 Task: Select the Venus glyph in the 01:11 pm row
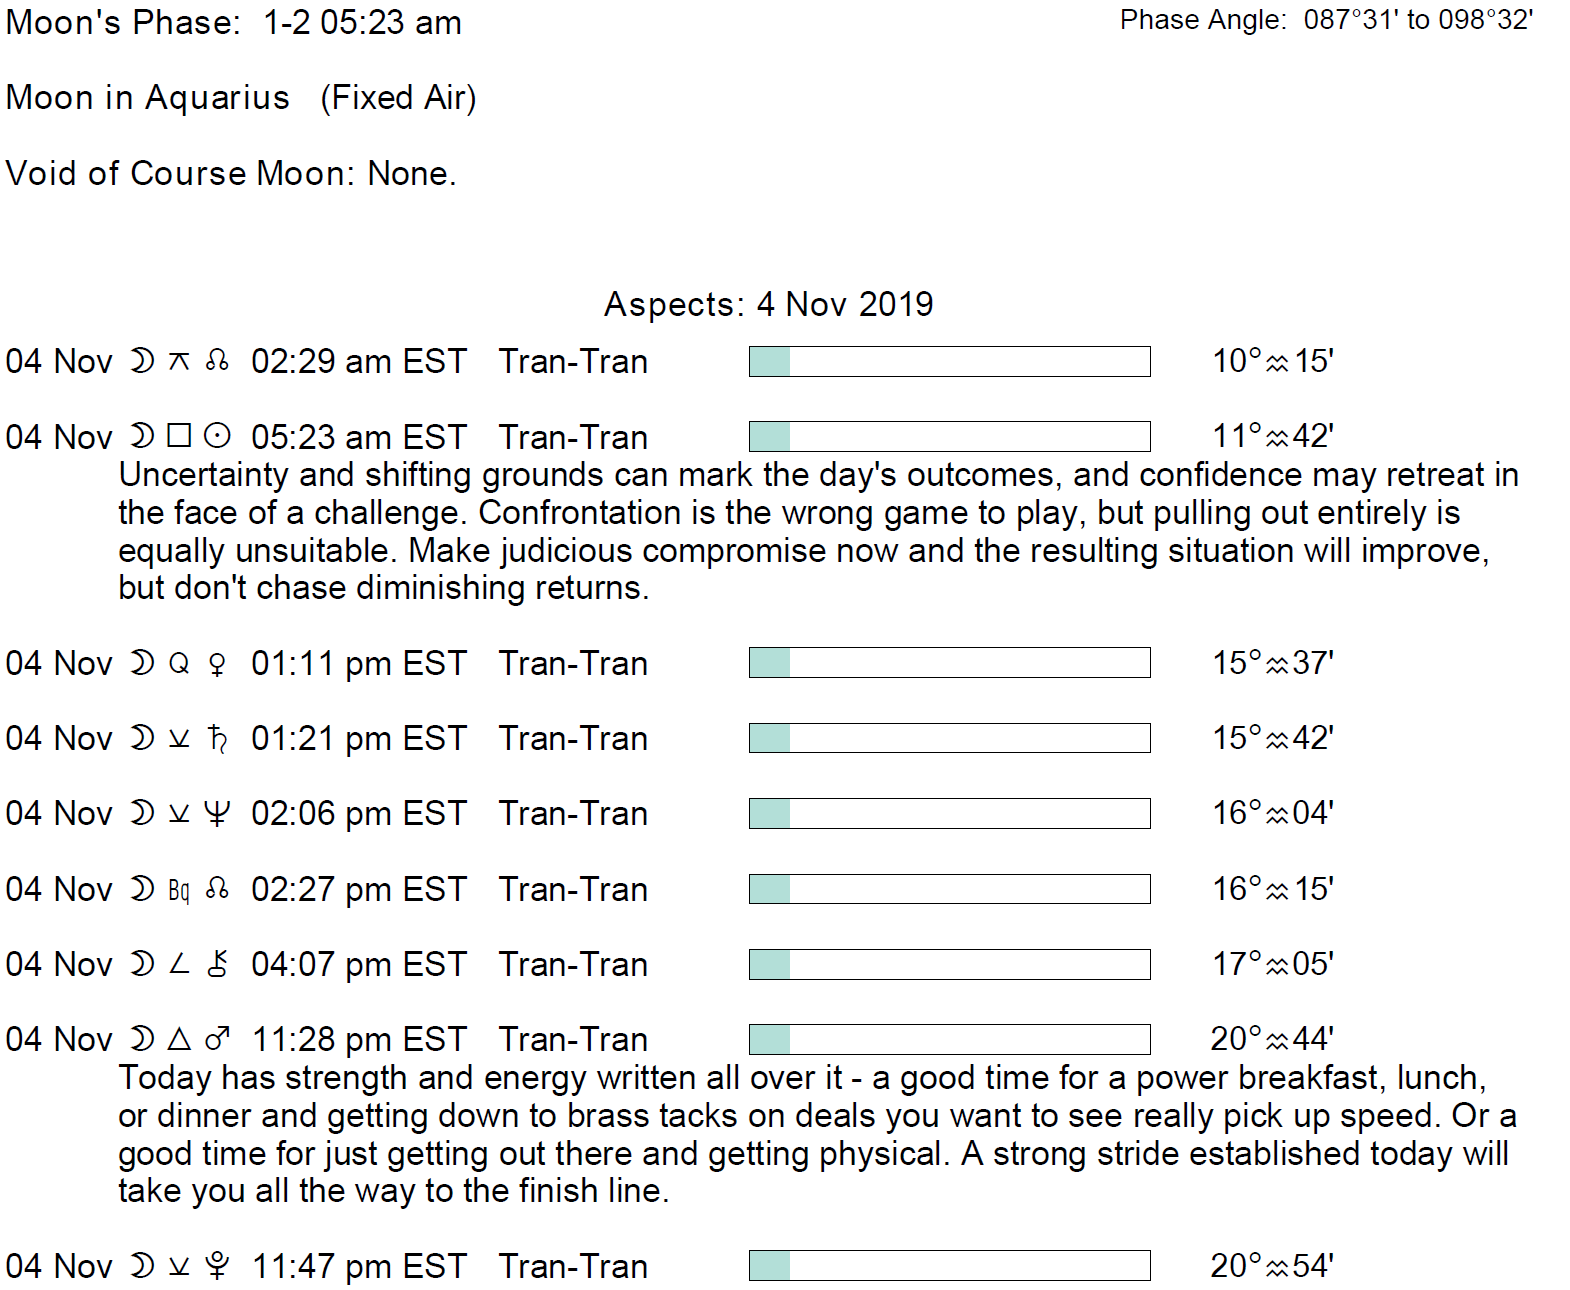pyautogui.click(x=217, y=664)
